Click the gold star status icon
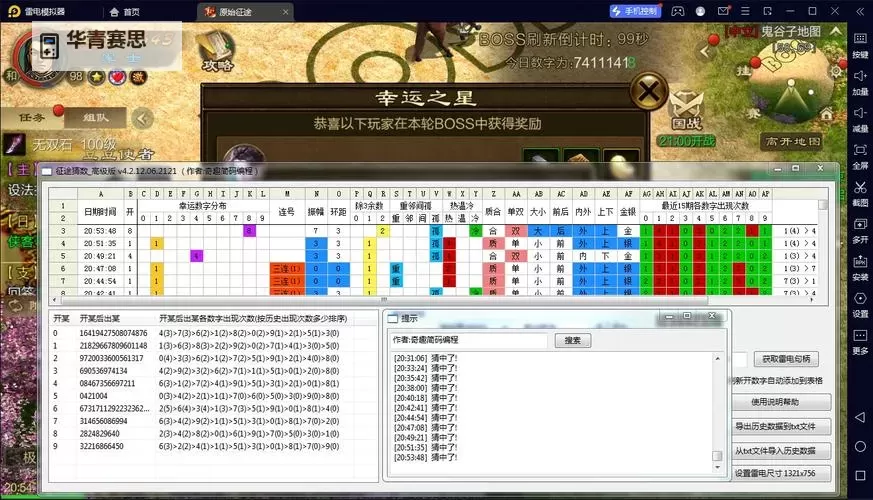This screenshot has width=873, height=500. coord(97,77)
